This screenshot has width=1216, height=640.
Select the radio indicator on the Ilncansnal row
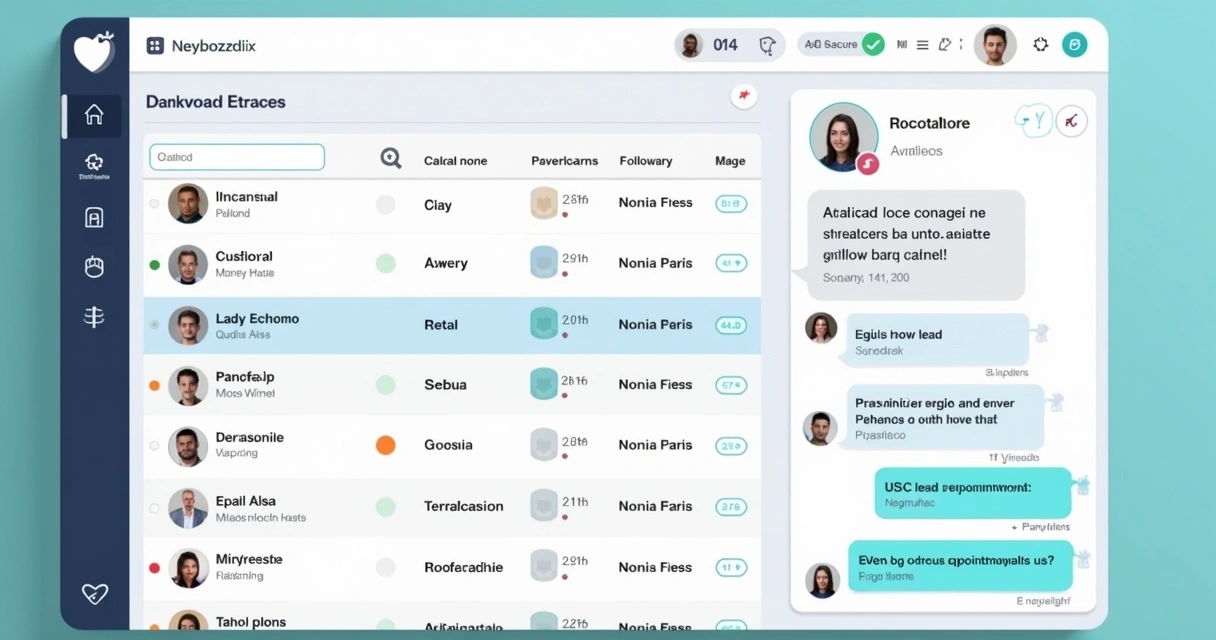(152, 203)
